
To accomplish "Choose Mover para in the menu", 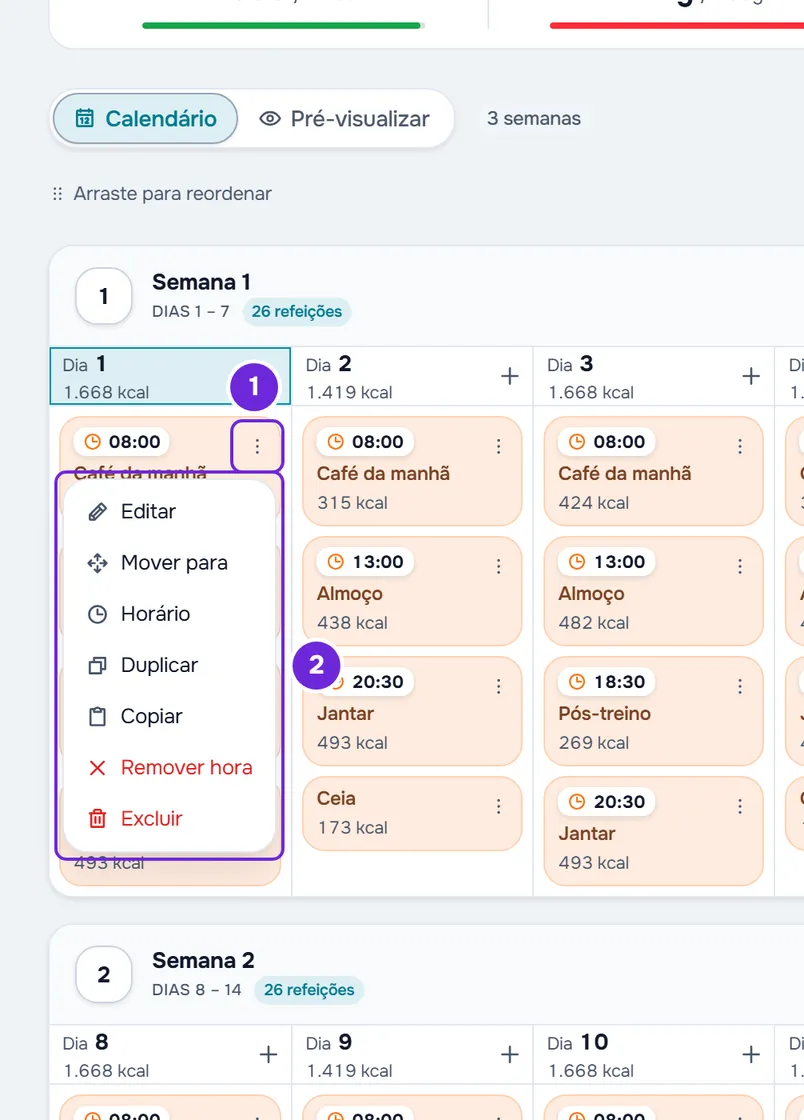I will pyautogui.click(x=169, y=563).
